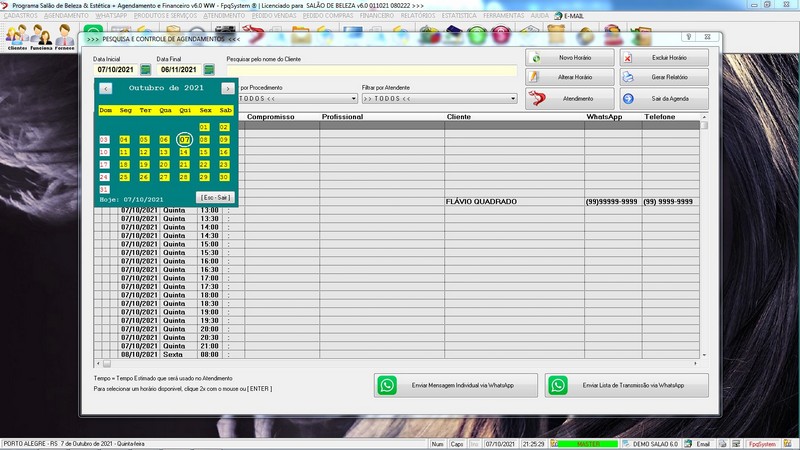Click the Sair da Agenda button
Viewport: 800px width, 450px height.
click(664, 98)
